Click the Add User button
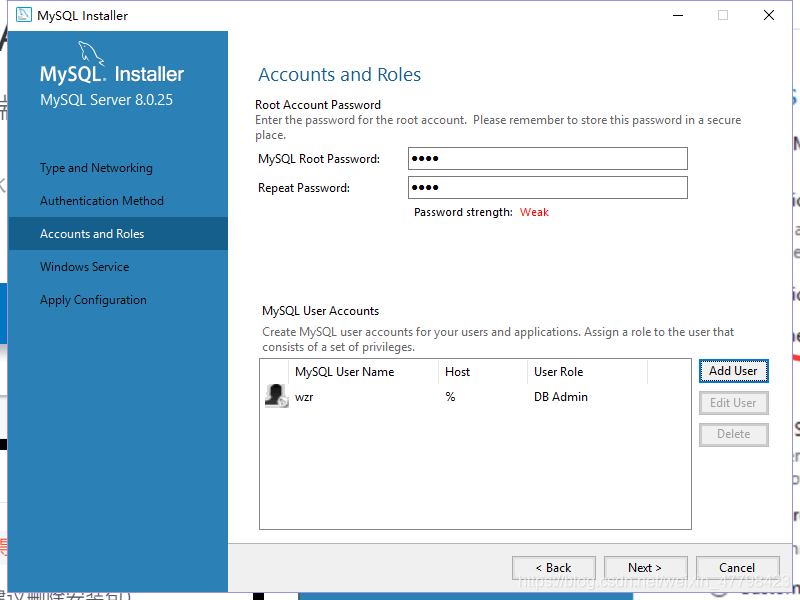This screenshot has height=600, width=800. (733, 371)
